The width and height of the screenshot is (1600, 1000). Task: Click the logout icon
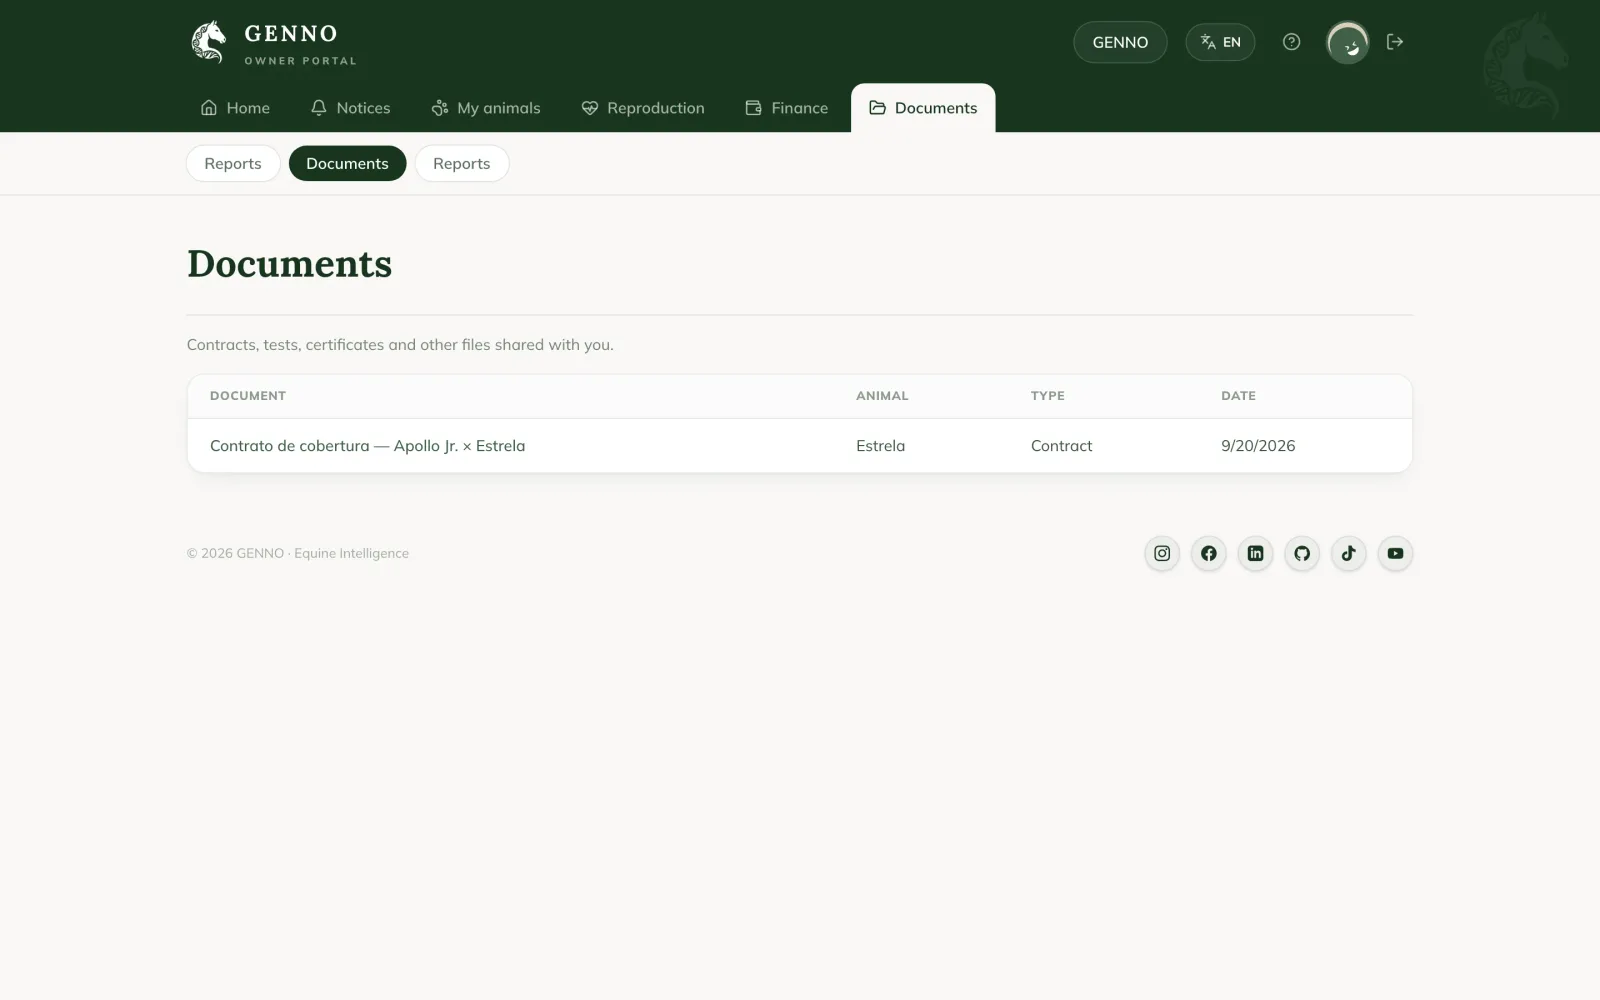tap(1395, 42)
